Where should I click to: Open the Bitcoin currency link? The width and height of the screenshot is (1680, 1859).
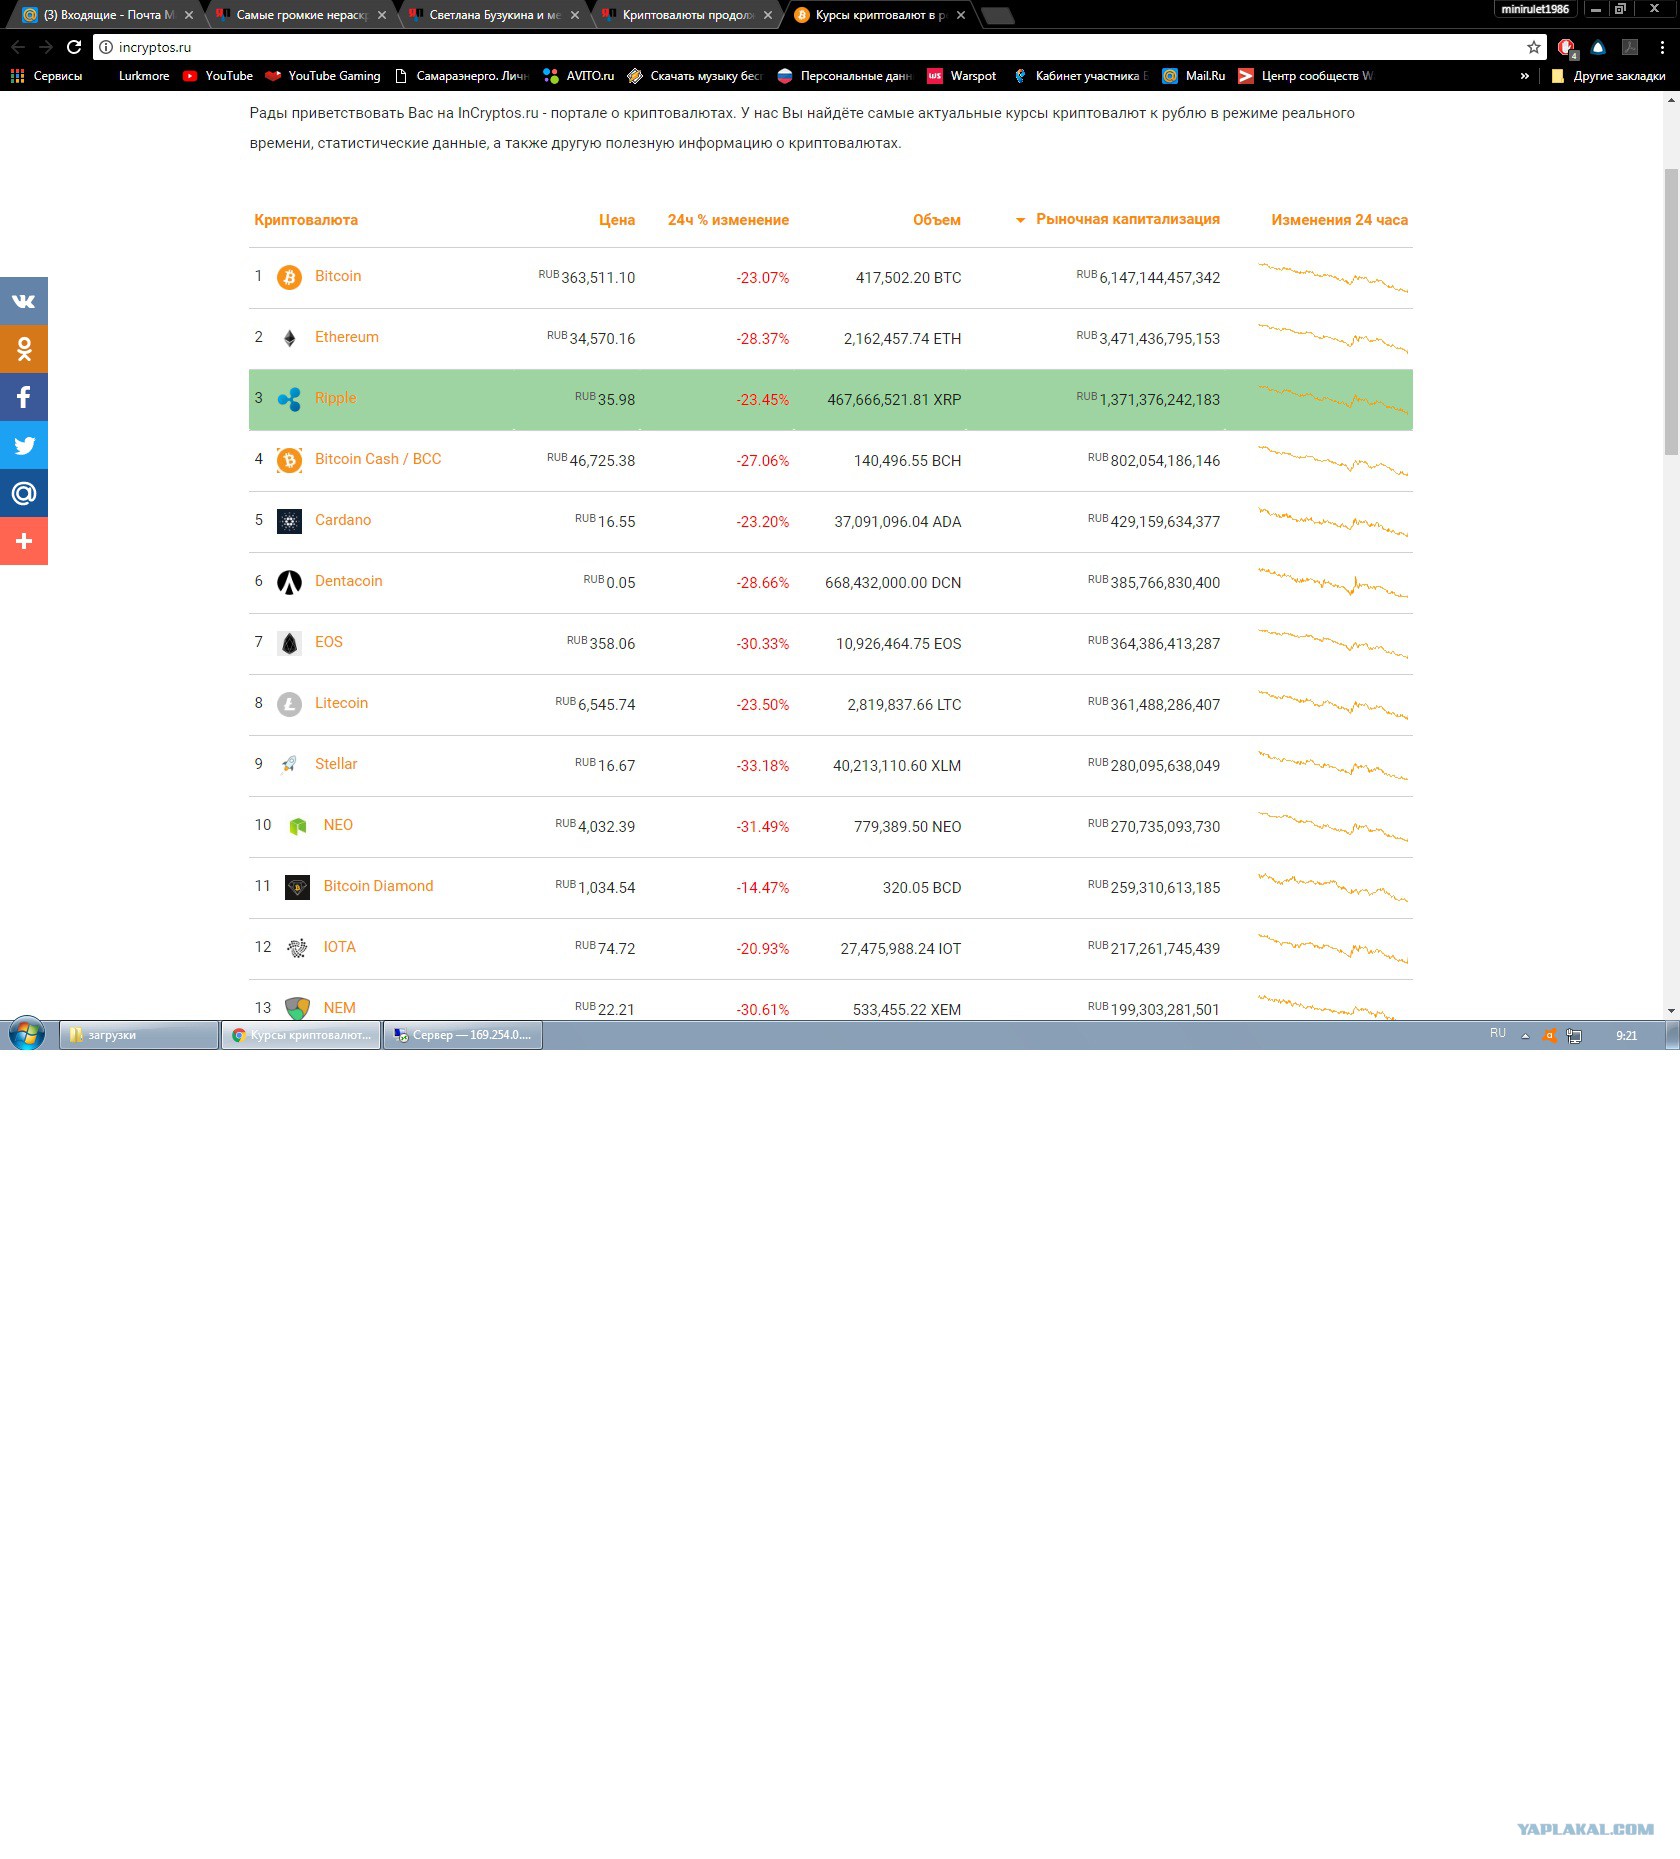(x=338, y=276)
